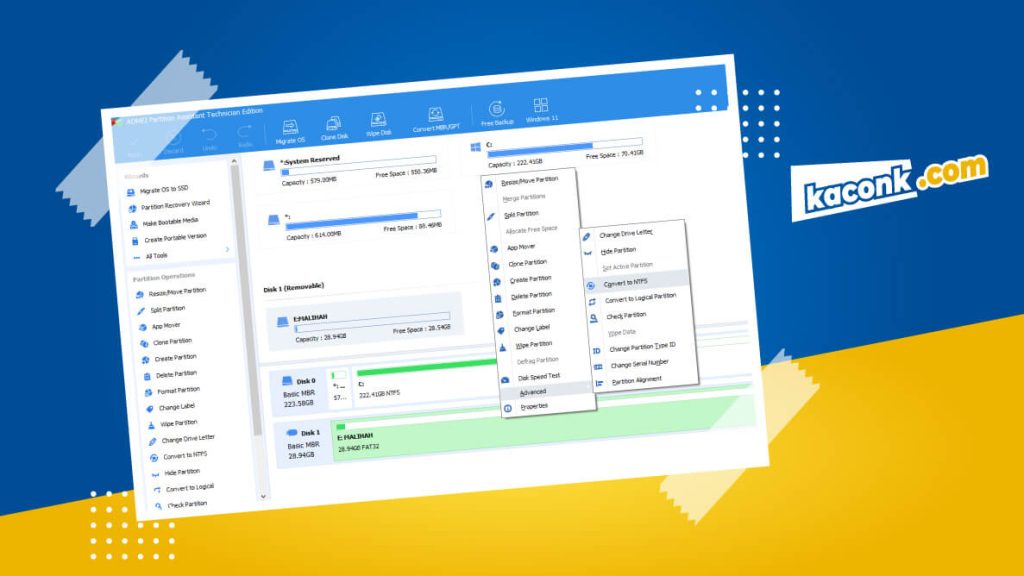Click Wipe Partition in the sidebar list
The height and width of the screenshot is (576, 1024).
[172, 423]
